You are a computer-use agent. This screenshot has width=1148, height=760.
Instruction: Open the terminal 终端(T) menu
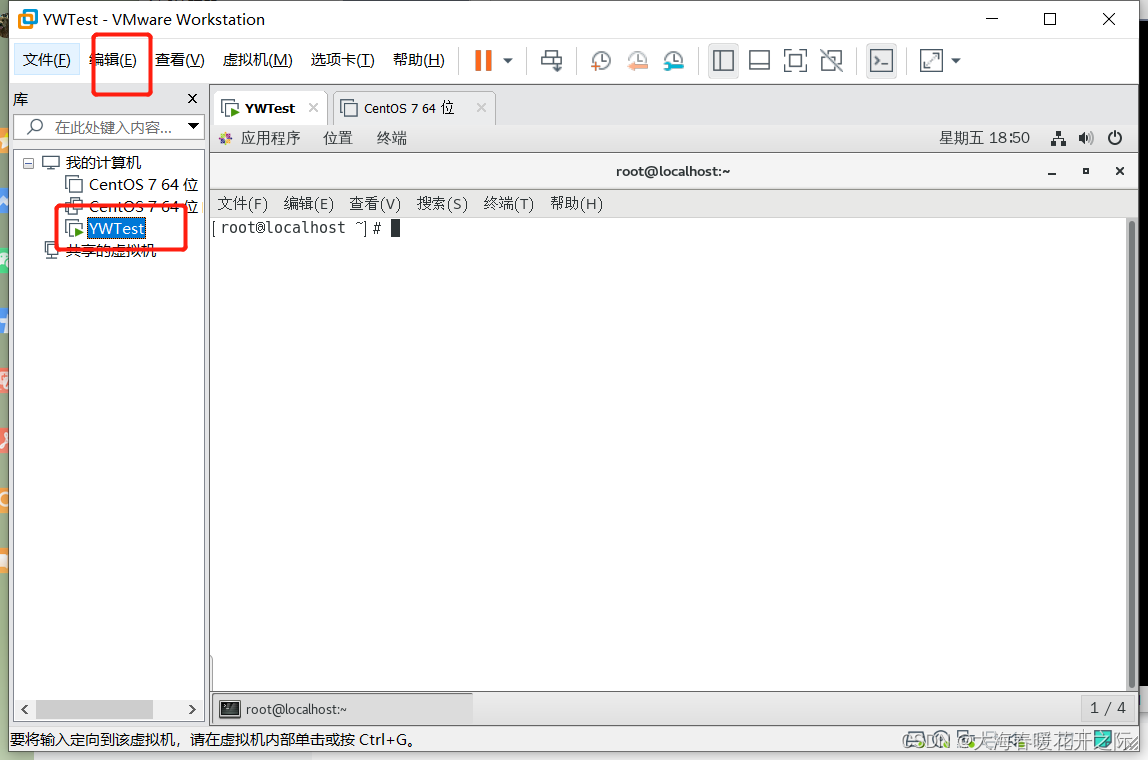click(x=508, y=204)
